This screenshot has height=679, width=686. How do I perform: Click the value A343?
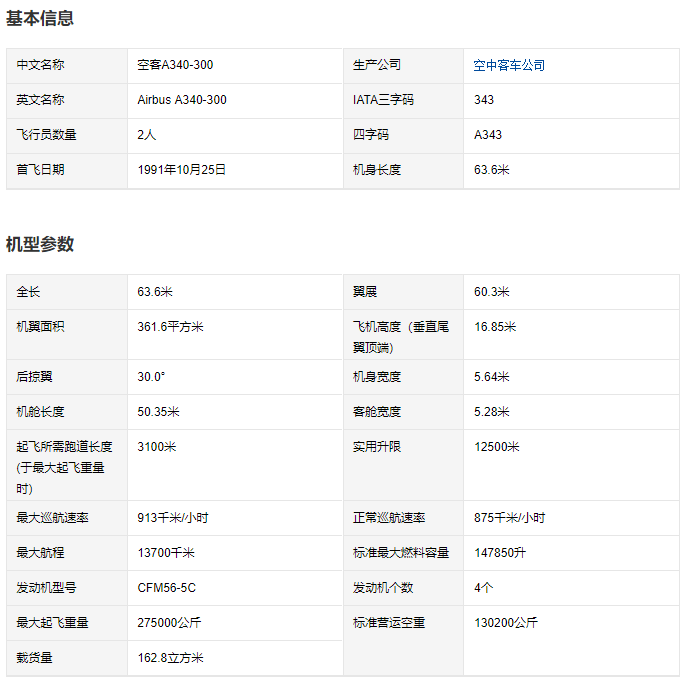point(488,135)
